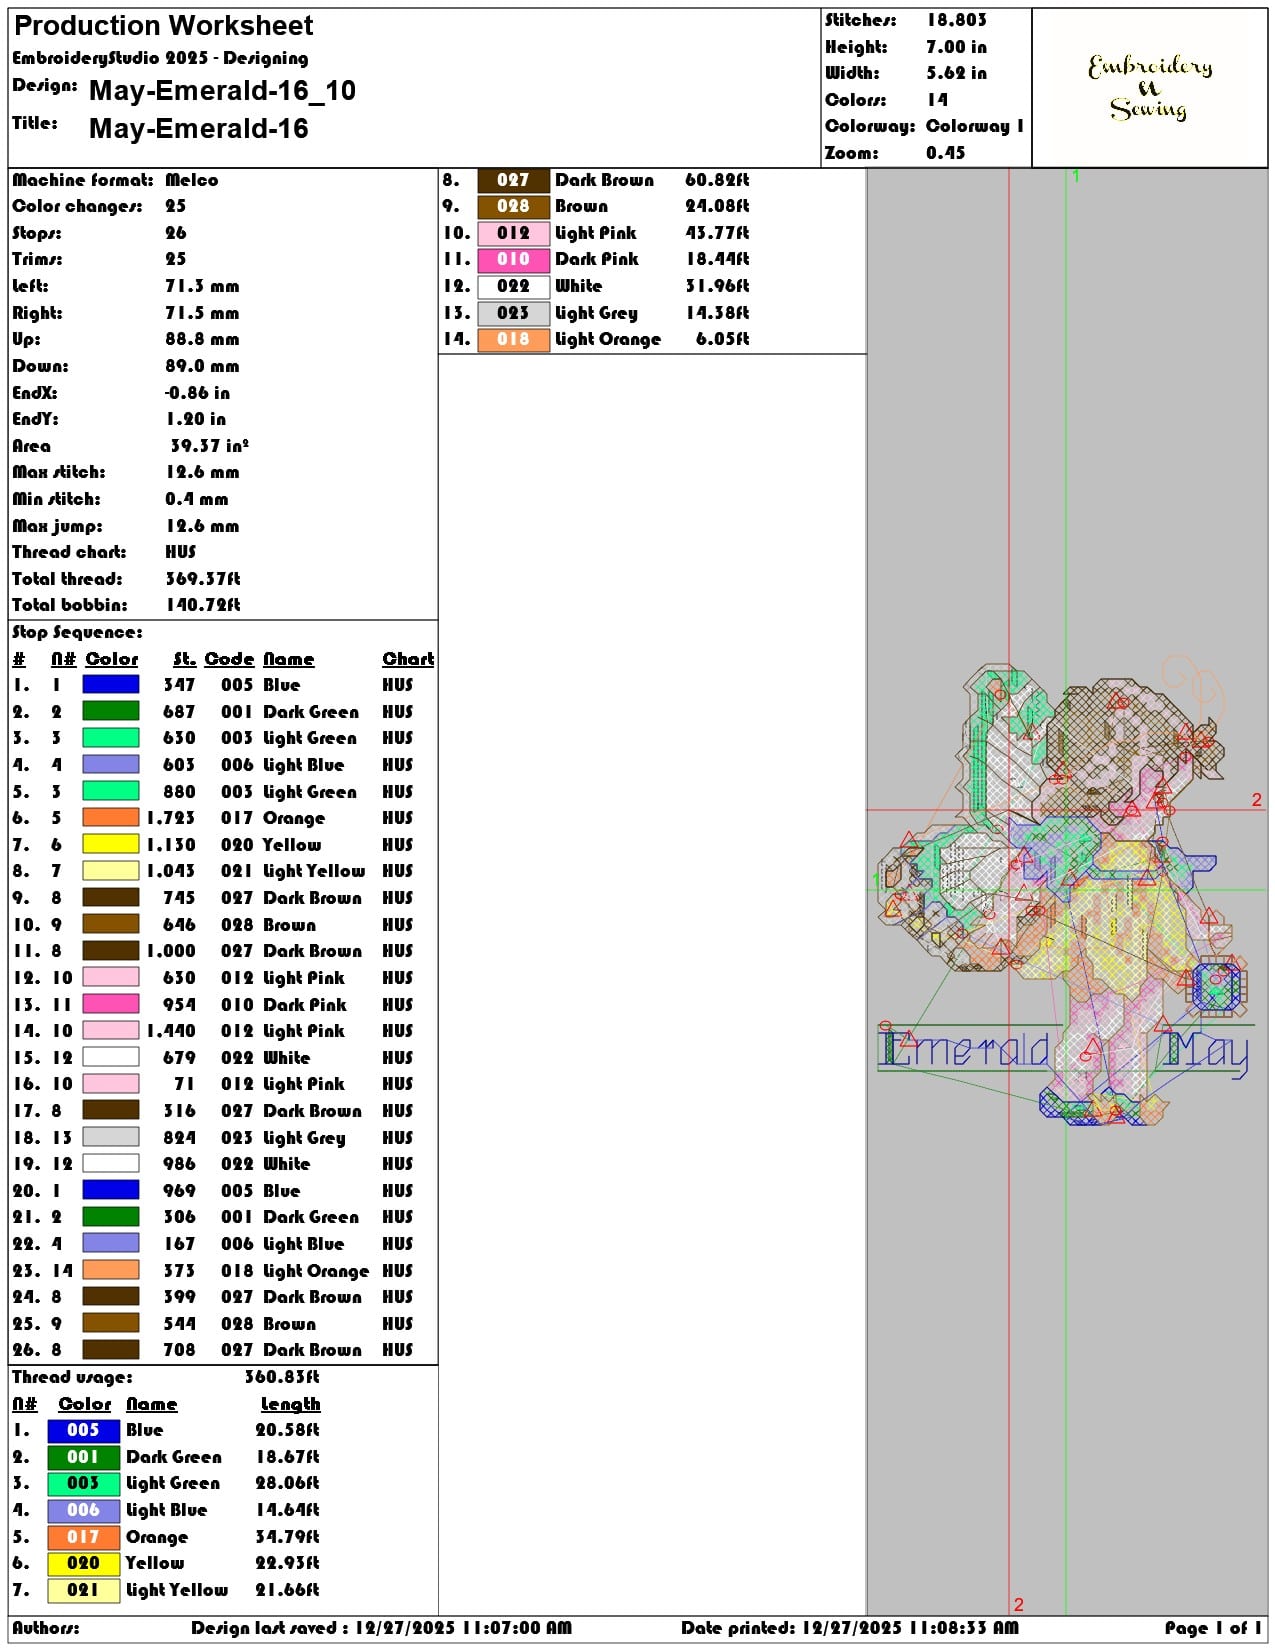
Task: Click thread usage swatch 005 Blue
Action: [x=83, y=1430]
